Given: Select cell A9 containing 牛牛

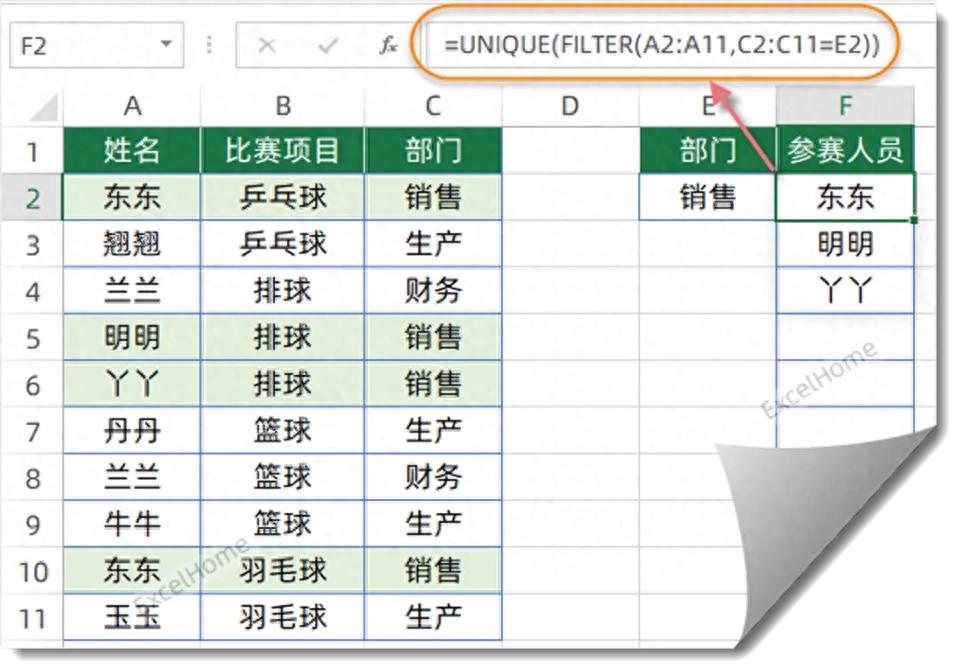Looking at the screenshot, I should click(x=132, y=524).
